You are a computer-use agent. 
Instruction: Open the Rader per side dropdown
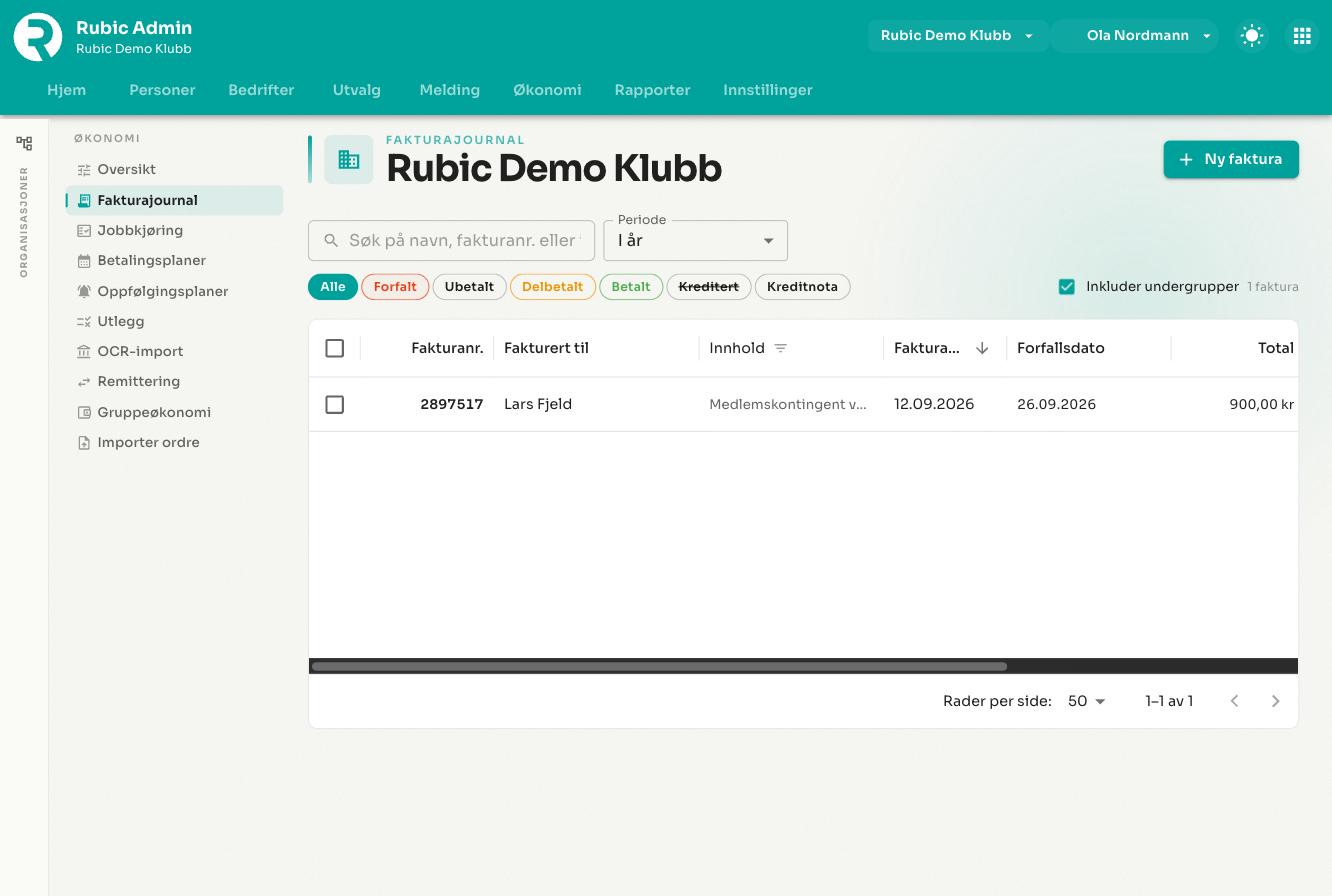pyautogui.click(x=1087, y=701)
